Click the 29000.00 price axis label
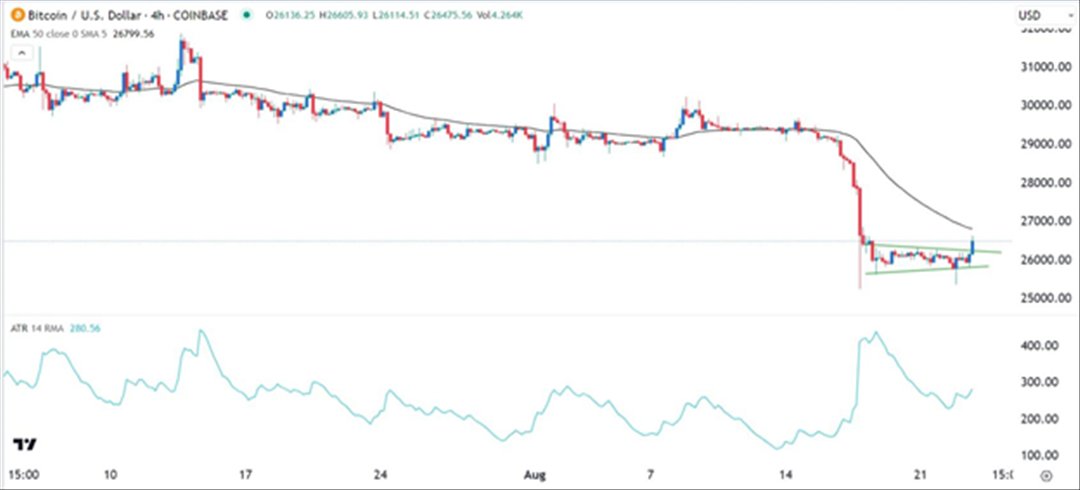This screenshot has height=490, width=1080. click(x=1046, y=144)
